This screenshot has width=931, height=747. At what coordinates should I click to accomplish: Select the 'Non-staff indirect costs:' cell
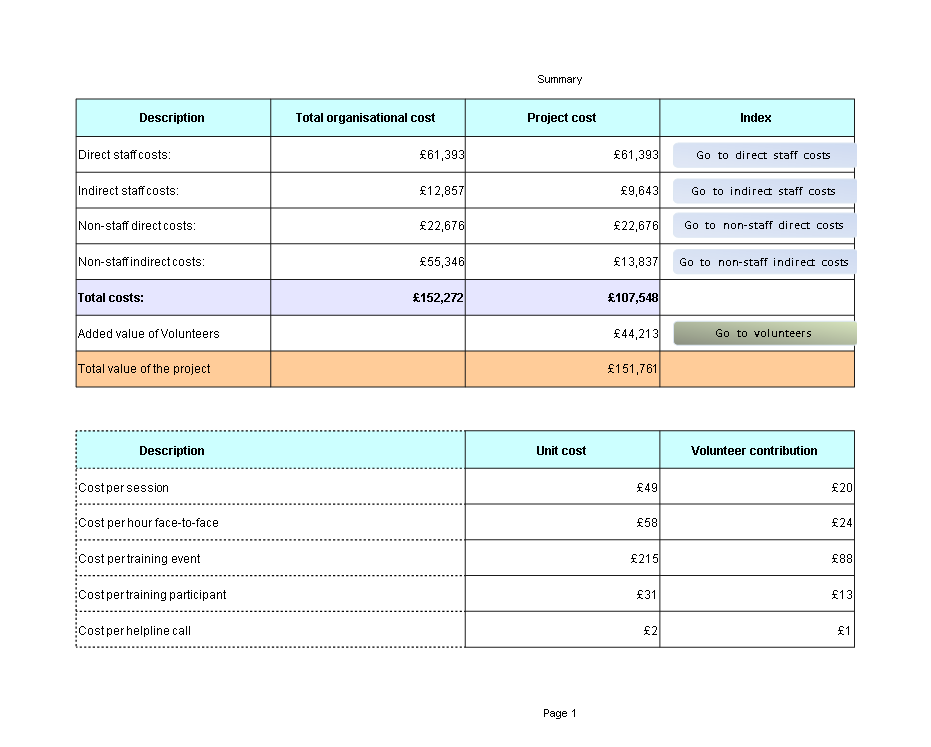[173, 262]
